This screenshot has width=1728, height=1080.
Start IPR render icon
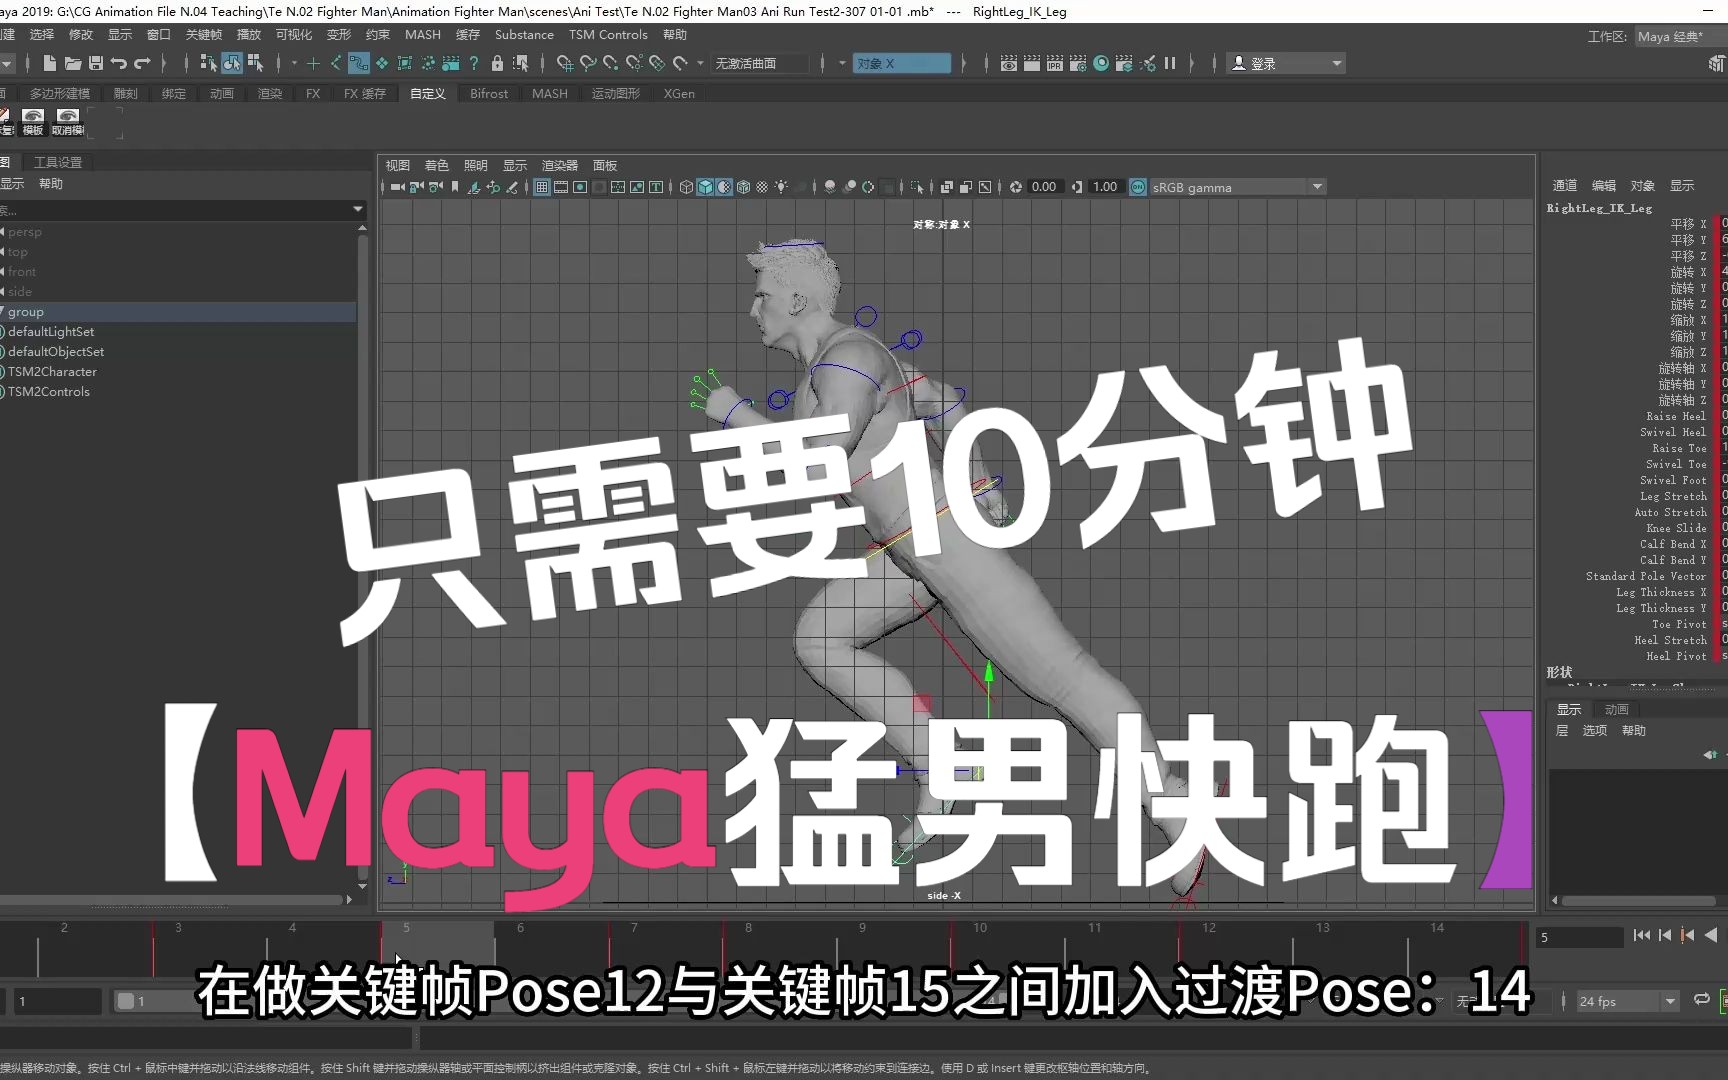tap(1055, 63)
